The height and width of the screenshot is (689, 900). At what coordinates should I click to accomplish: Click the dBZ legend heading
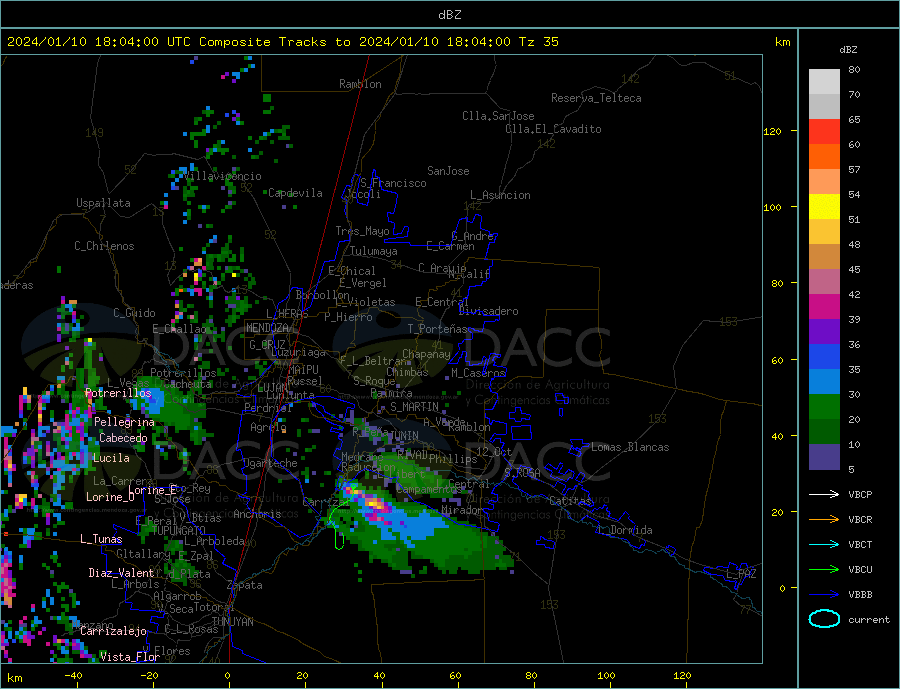[x=848, y=50]
